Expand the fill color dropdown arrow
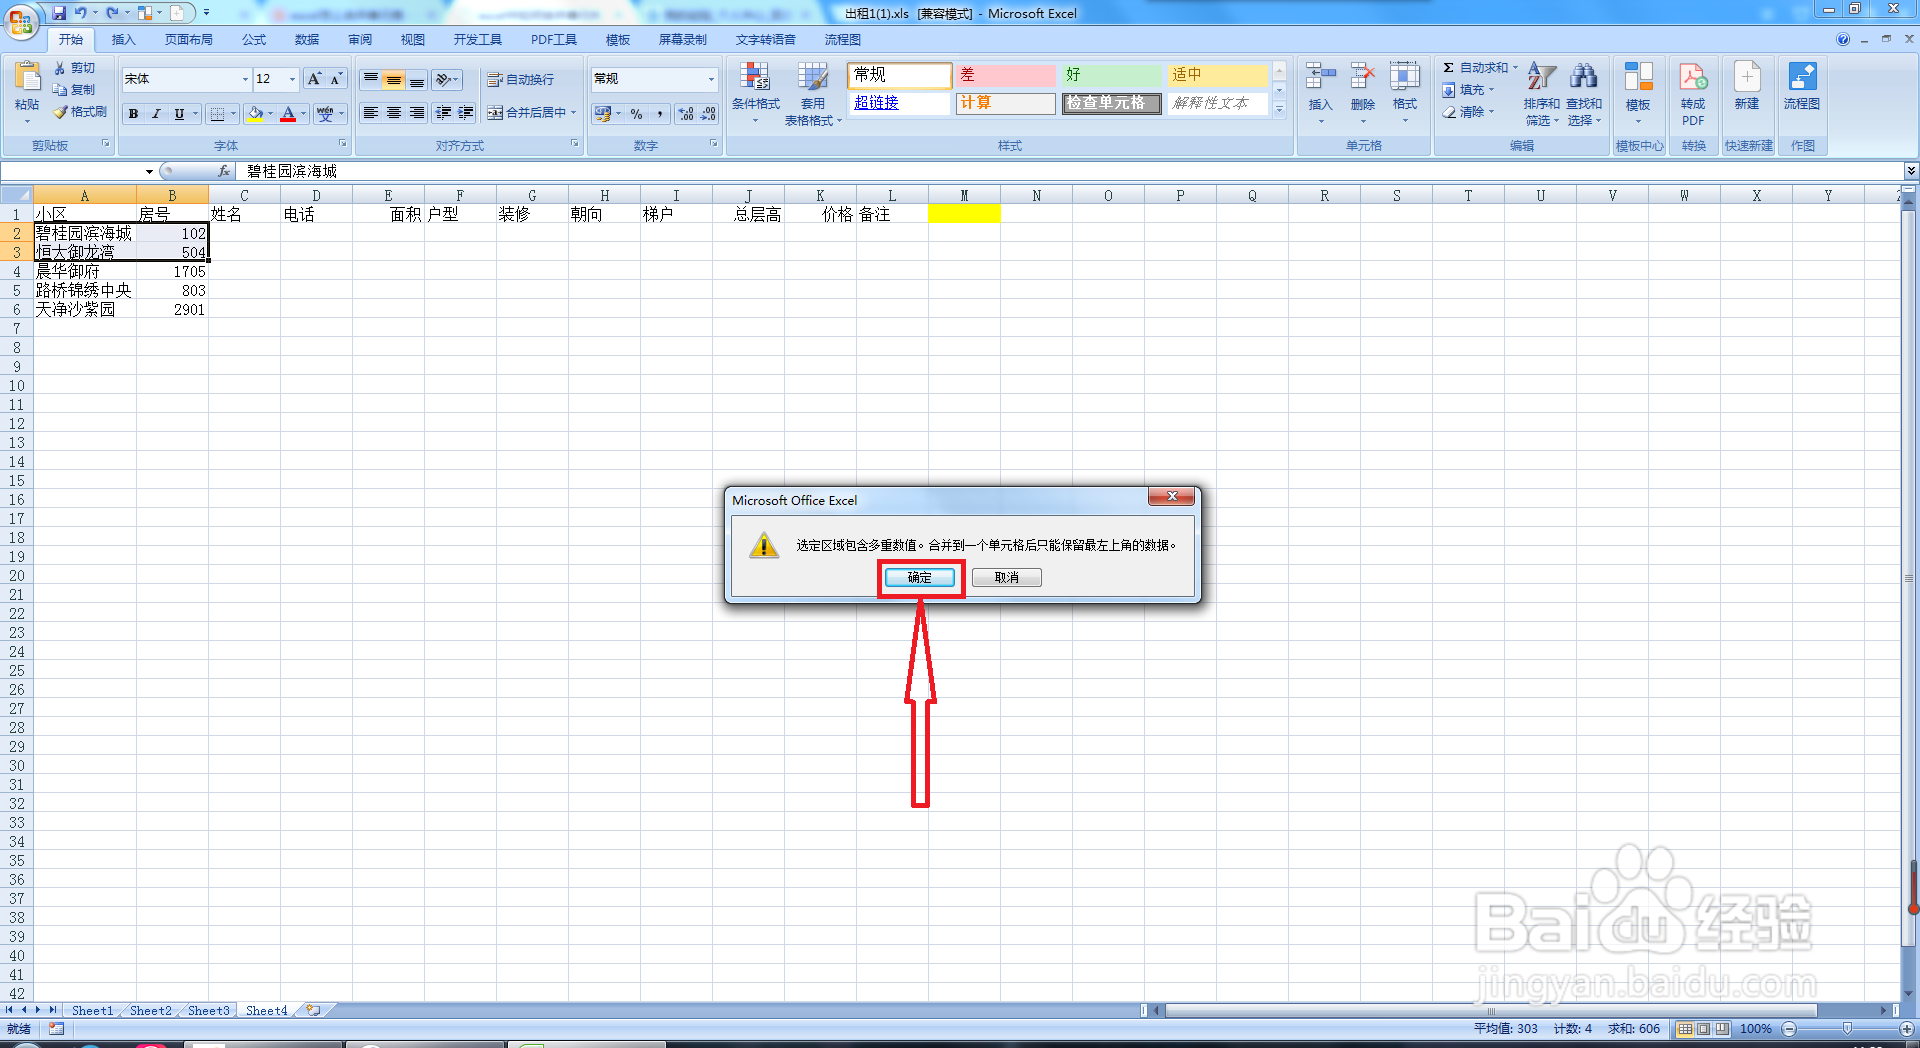This screenshot has height=1048, width=1920. (270, 114)
